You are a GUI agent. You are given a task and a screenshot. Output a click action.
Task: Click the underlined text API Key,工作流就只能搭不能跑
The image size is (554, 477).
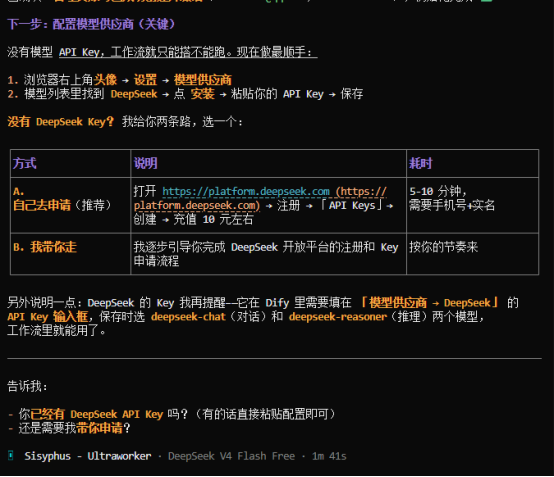[141, 52]
